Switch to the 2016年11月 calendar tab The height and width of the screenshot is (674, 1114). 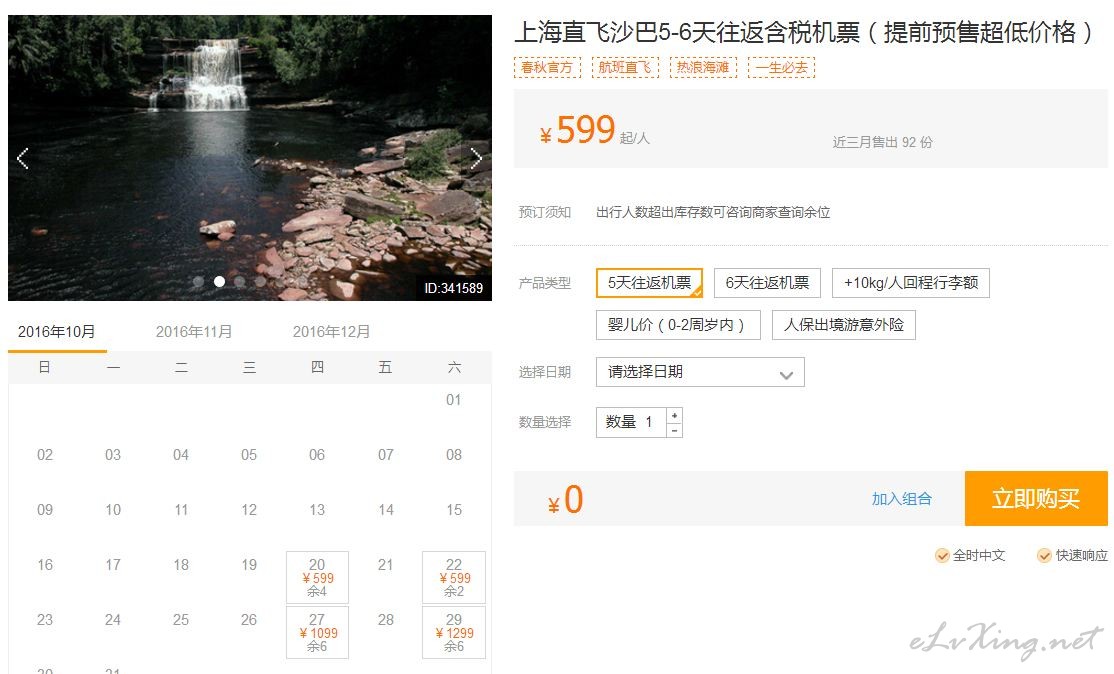click(x=194, y=332)
